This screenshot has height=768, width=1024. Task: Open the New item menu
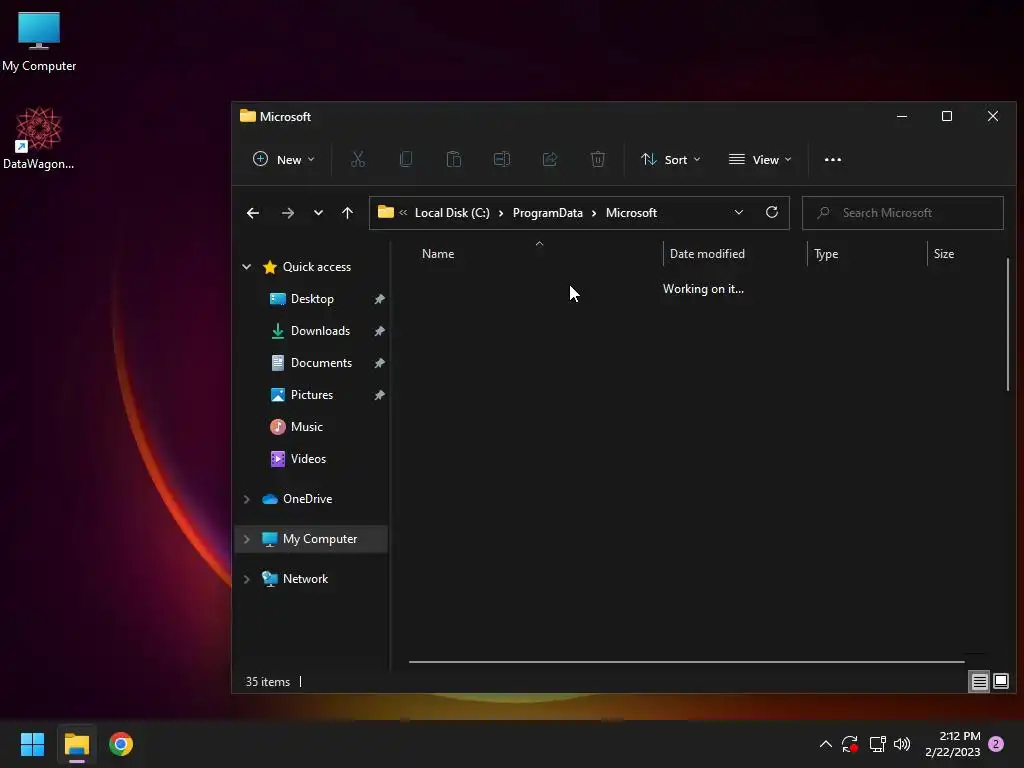coord(283,159)
